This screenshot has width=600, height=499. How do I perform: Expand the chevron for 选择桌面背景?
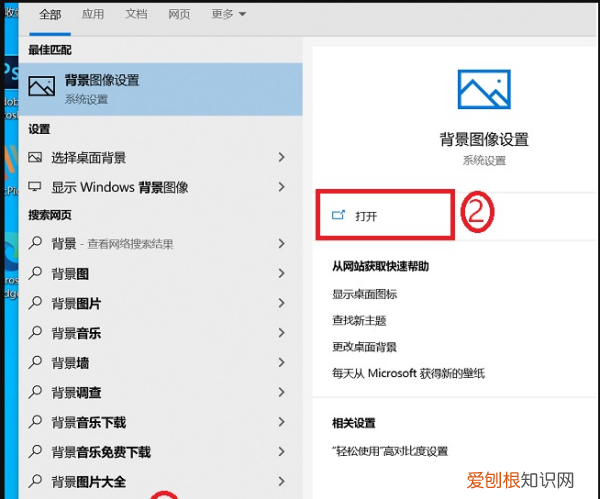pos(282,157)
